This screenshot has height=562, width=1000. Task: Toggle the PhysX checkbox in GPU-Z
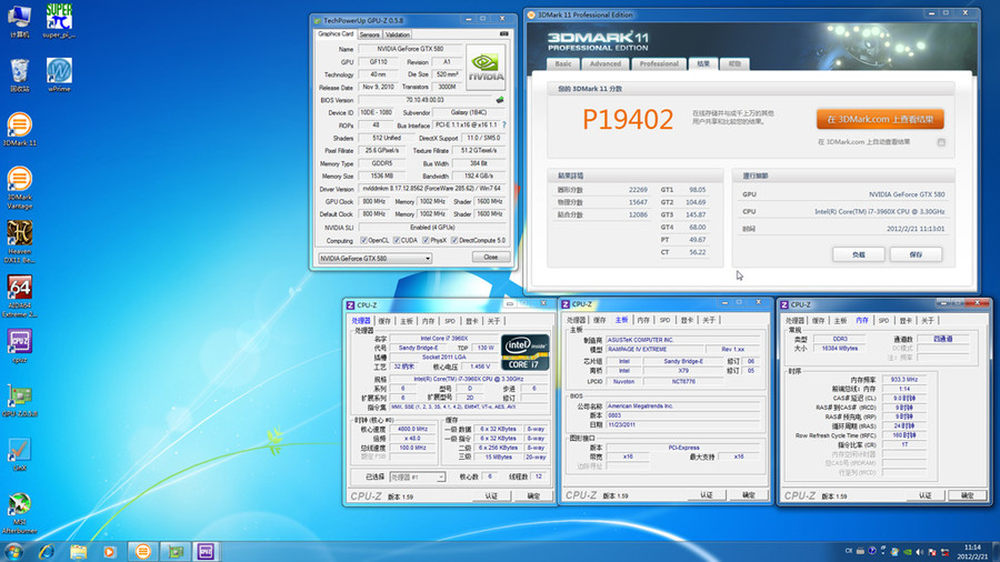(426, 240)
